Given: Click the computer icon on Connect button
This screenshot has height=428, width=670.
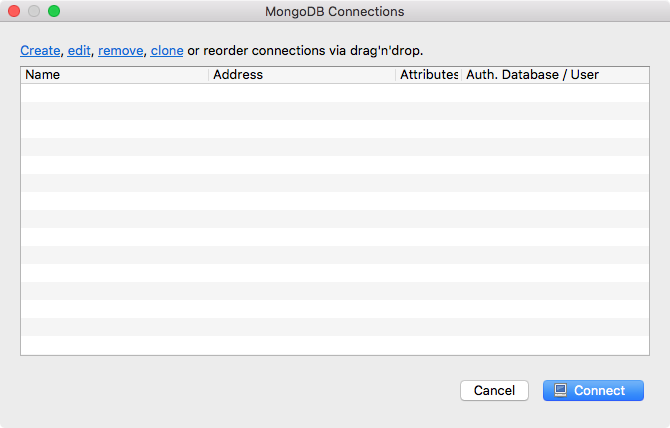Looking at the screenshot, I should [561, 391].
